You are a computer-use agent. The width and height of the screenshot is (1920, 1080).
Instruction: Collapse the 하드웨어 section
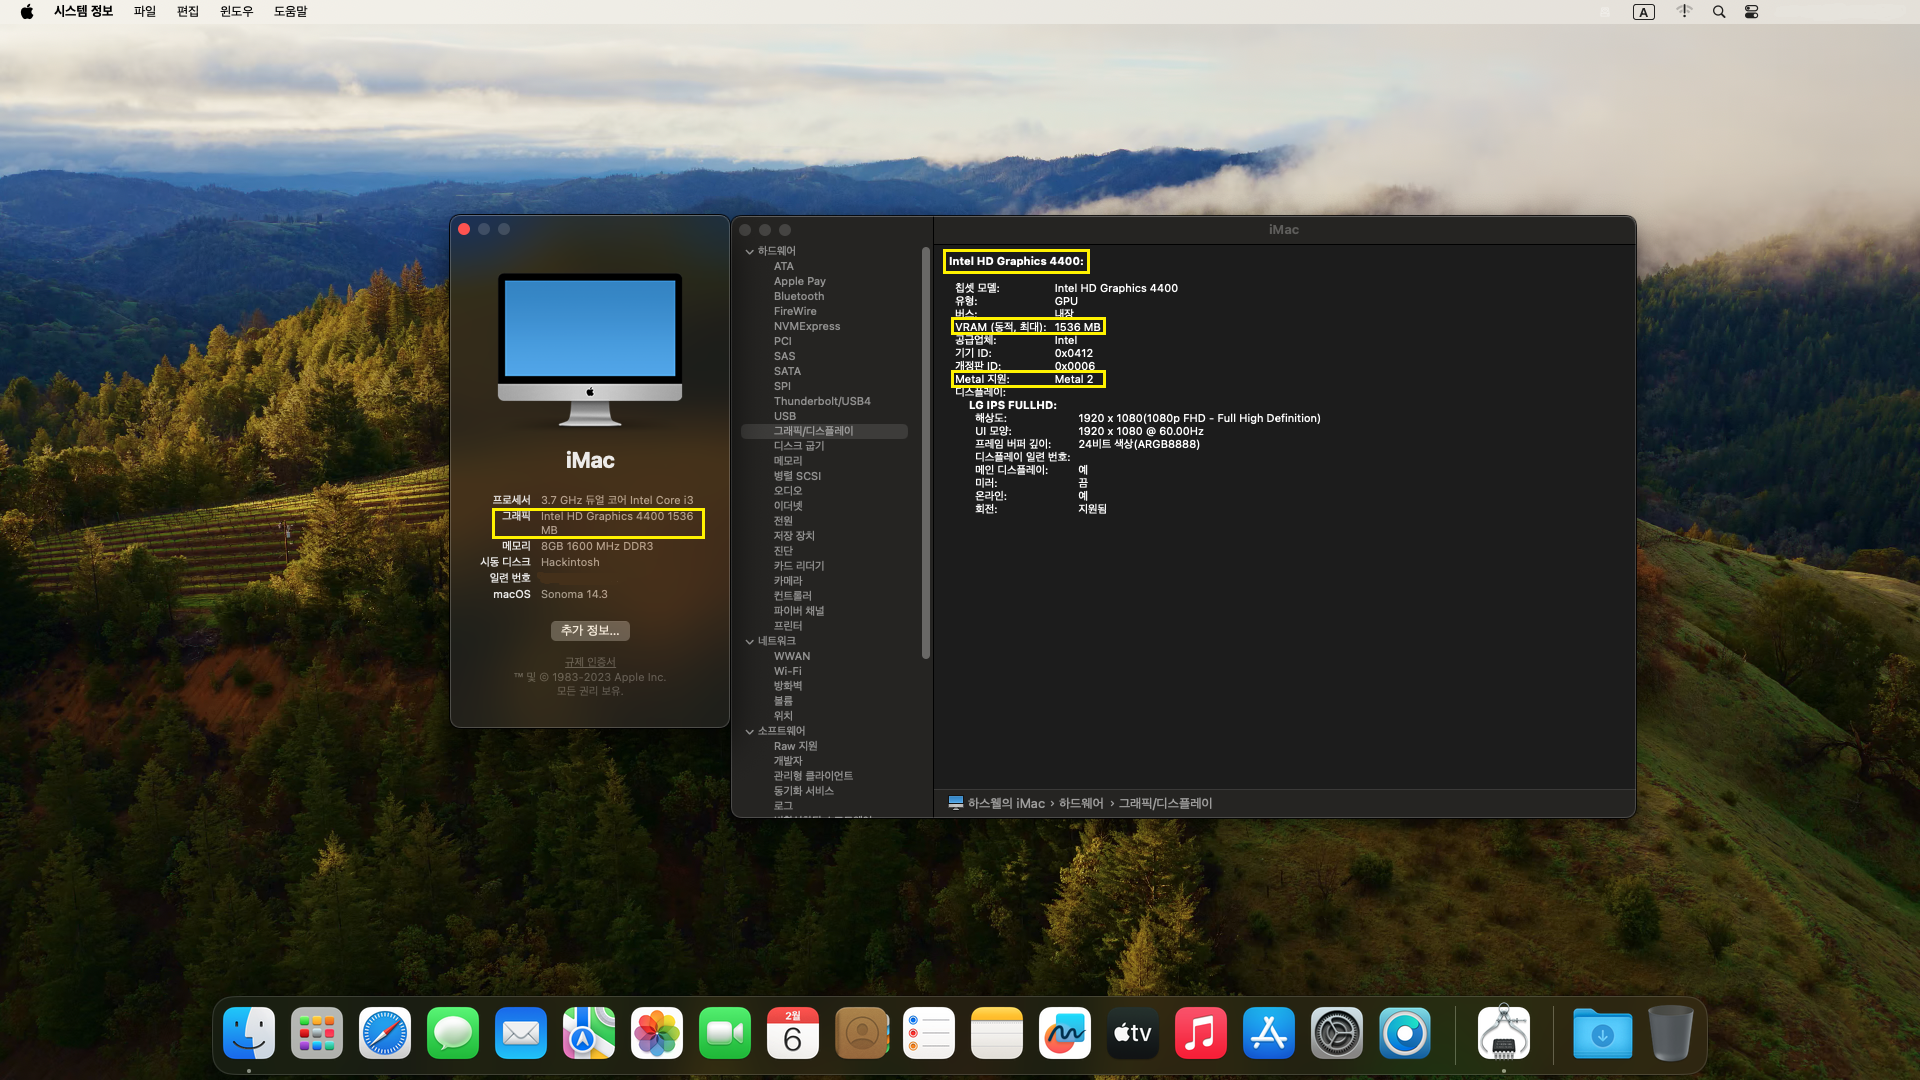click(x=750, y=252)
